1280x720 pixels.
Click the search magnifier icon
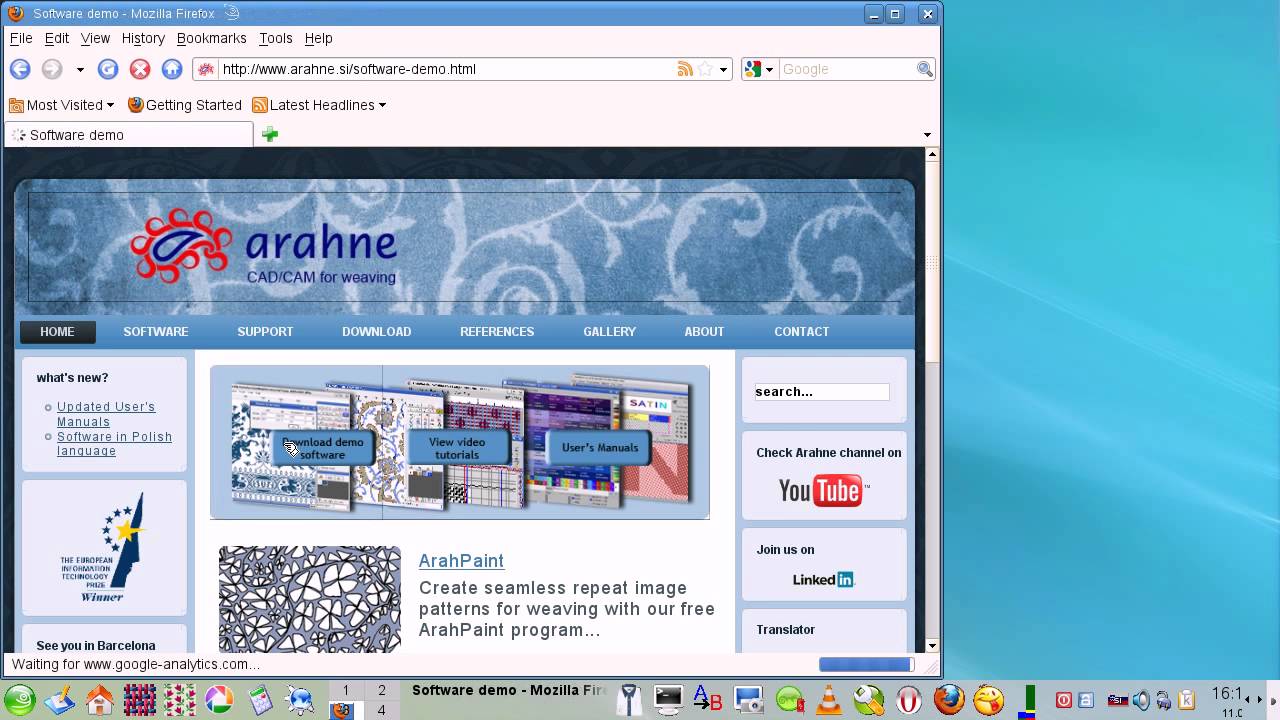point(925,69)
